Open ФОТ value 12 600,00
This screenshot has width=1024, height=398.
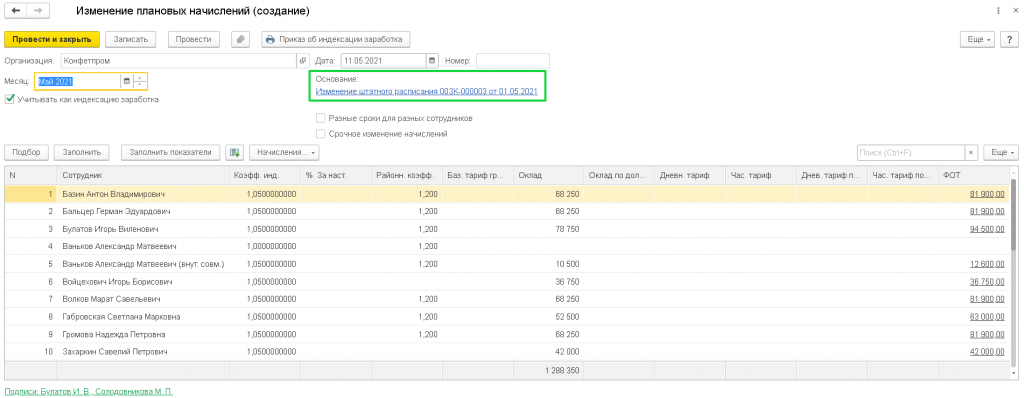pos(987,264)
